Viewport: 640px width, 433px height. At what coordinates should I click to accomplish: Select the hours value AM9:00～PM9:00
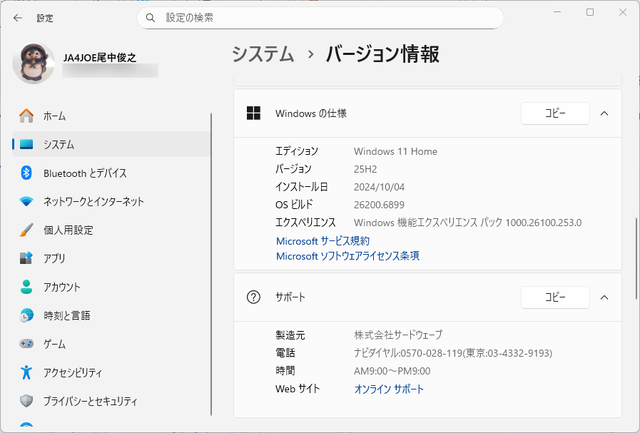pos(392,371)
